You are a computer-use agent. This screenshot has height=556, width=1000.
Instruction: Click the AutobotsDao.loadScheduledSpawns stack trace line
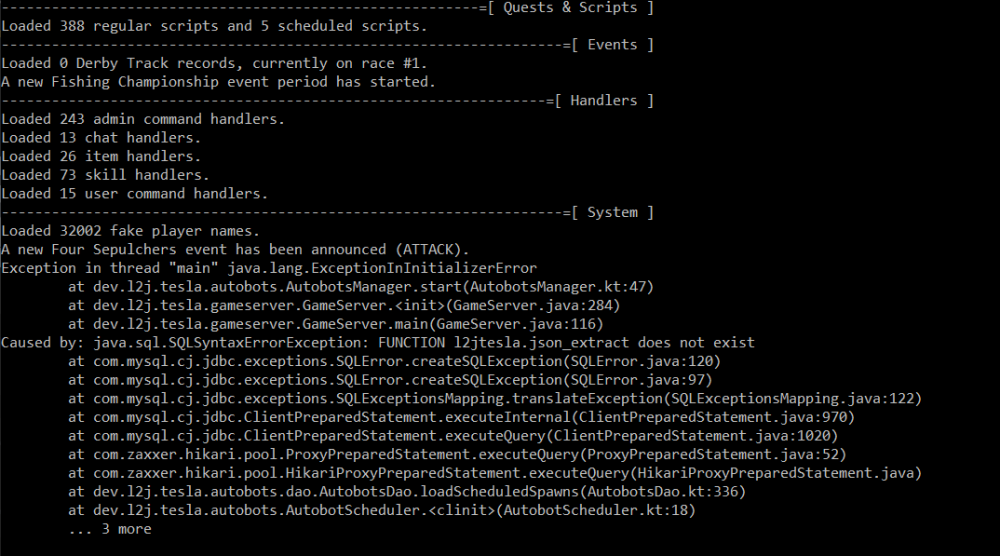[x=407, y=492]
